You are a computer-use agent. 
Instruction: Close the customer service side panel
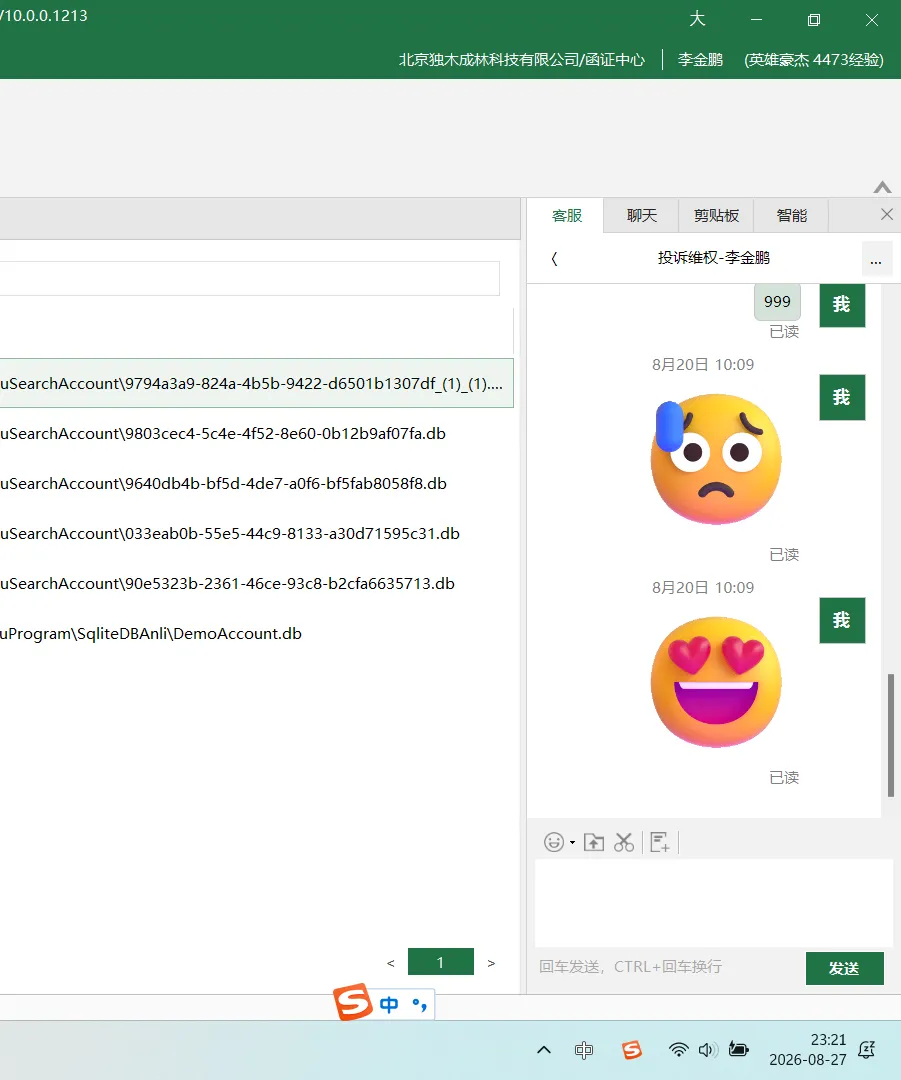click(x=887, y=215)
